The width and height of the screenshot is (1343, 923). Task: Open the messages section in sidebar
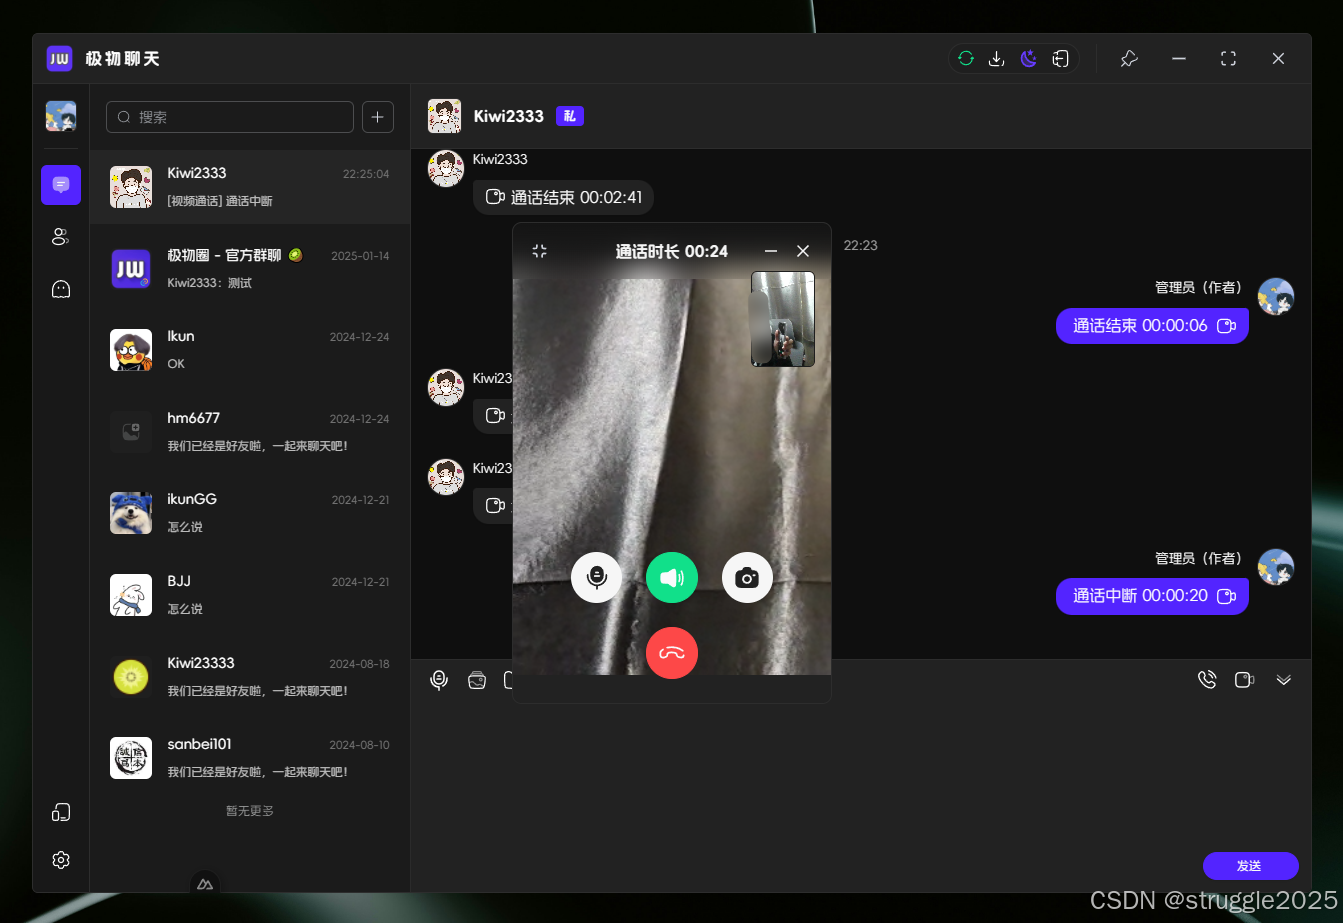click(61, 185)
